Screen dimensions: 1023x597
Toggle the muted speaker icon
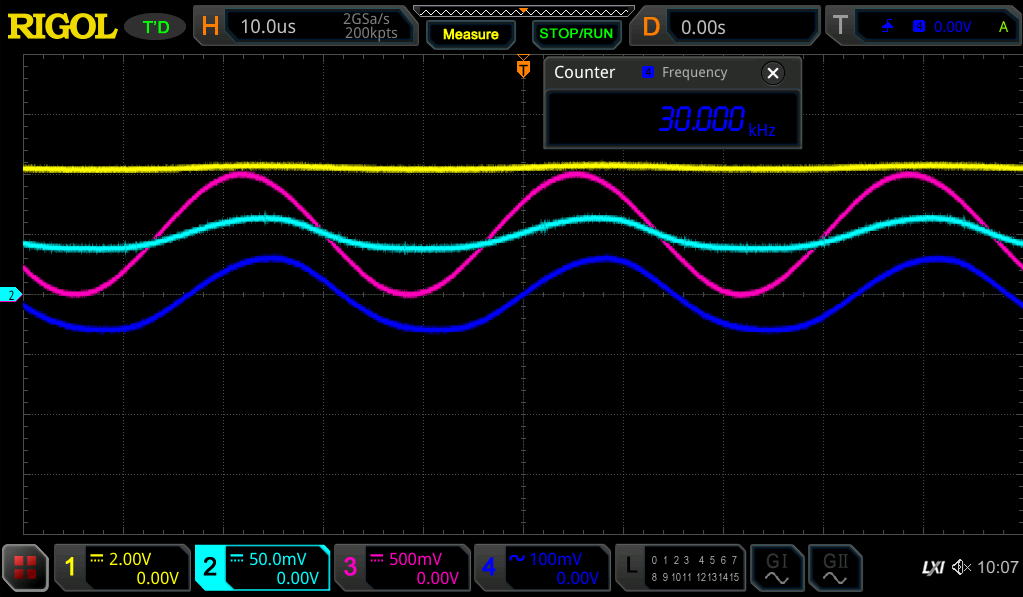point(961,567)
